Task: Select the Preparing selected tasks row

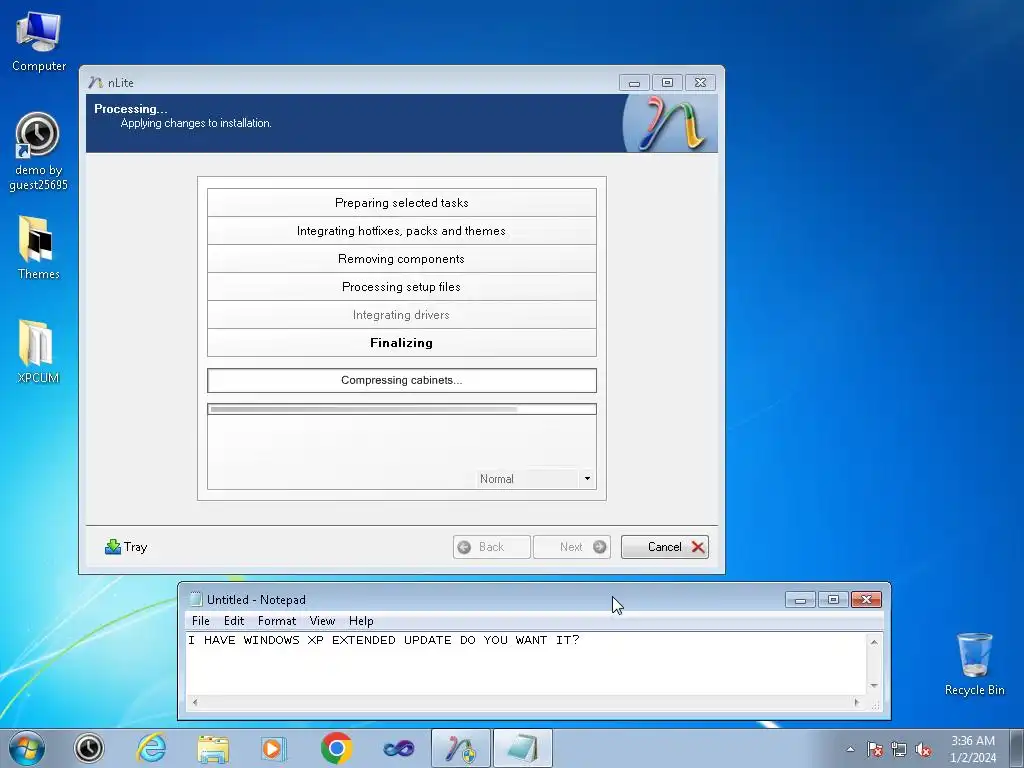Action: [x=402, y=202]
